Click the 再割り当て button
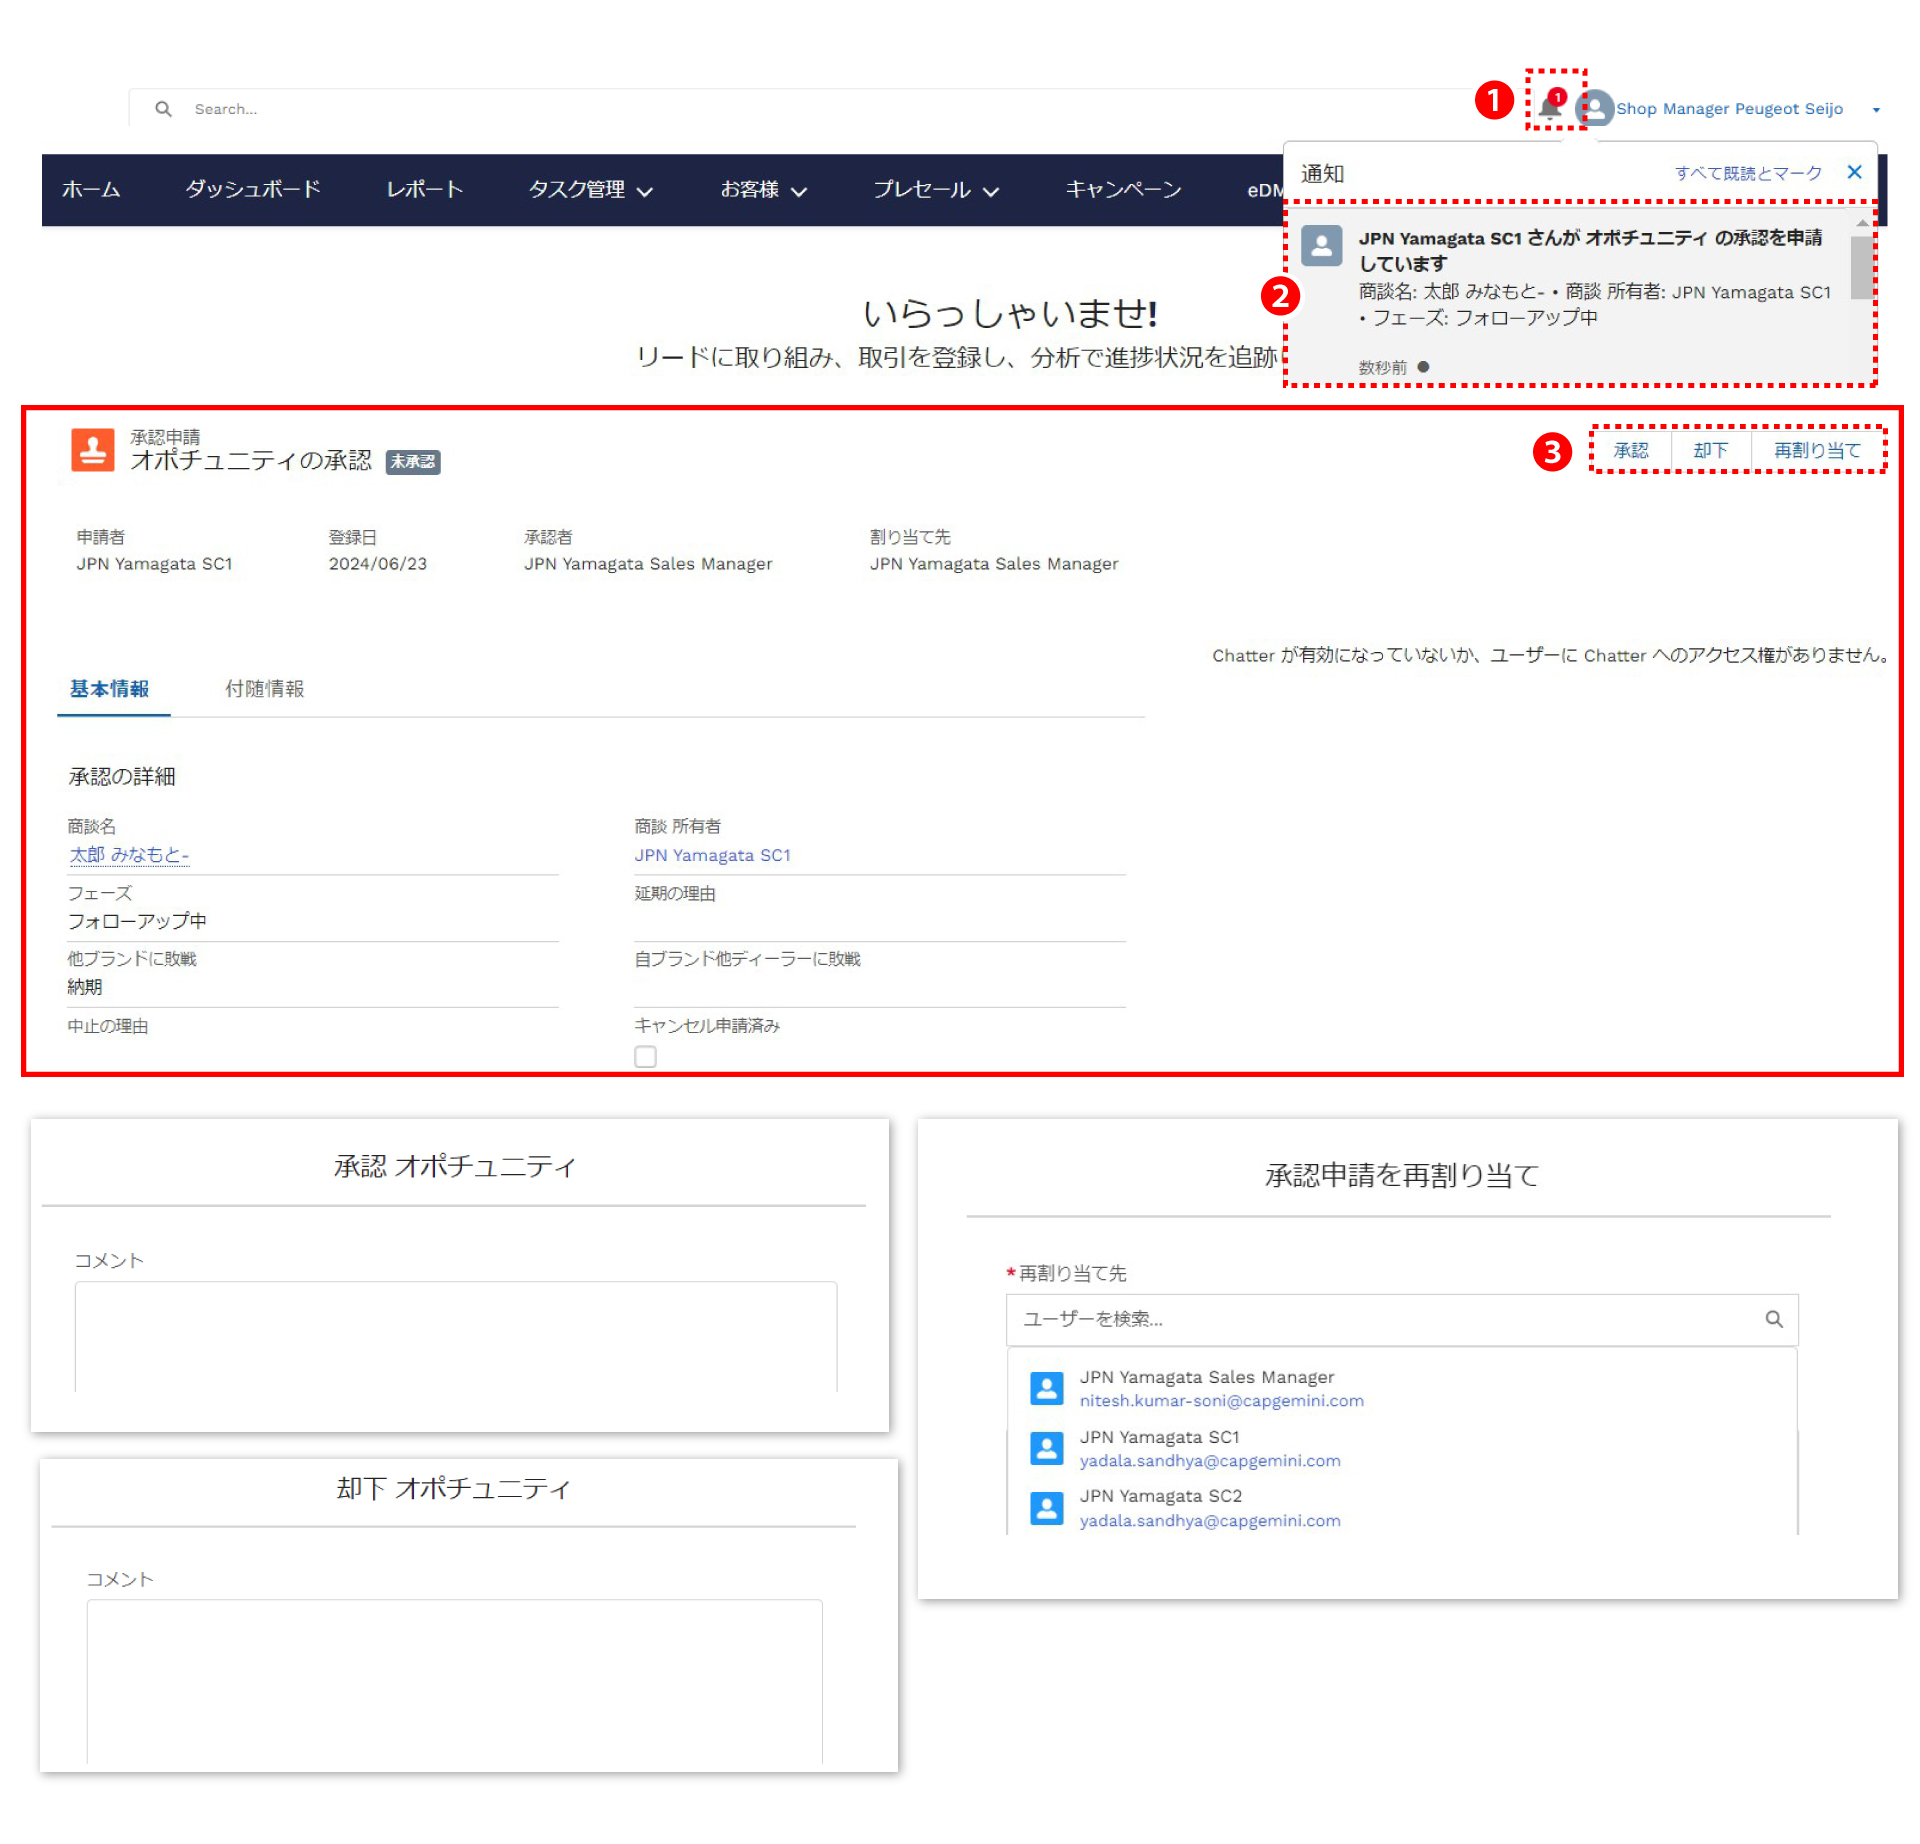 tap(1816, 451)
